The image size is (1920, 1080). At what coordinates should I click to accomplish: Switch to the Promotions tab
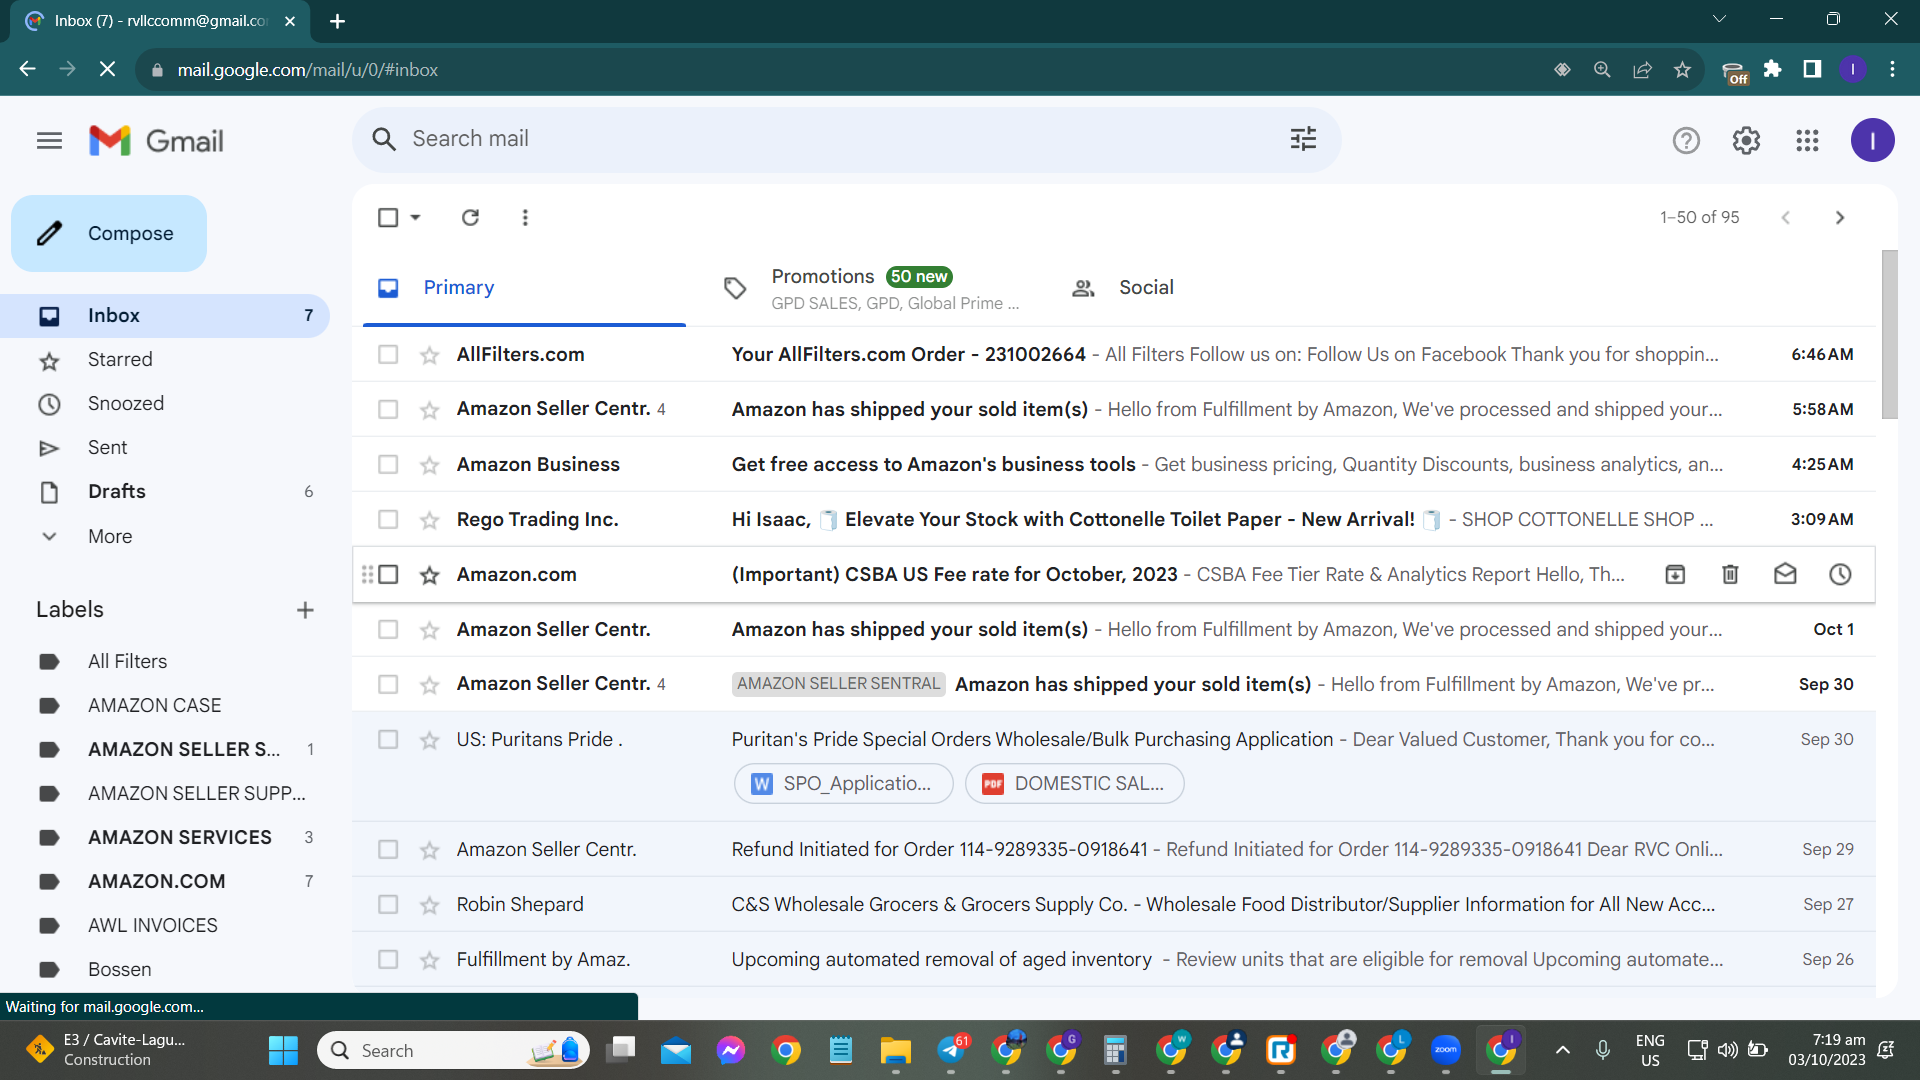pyautogui.click(x=872, y=288)
